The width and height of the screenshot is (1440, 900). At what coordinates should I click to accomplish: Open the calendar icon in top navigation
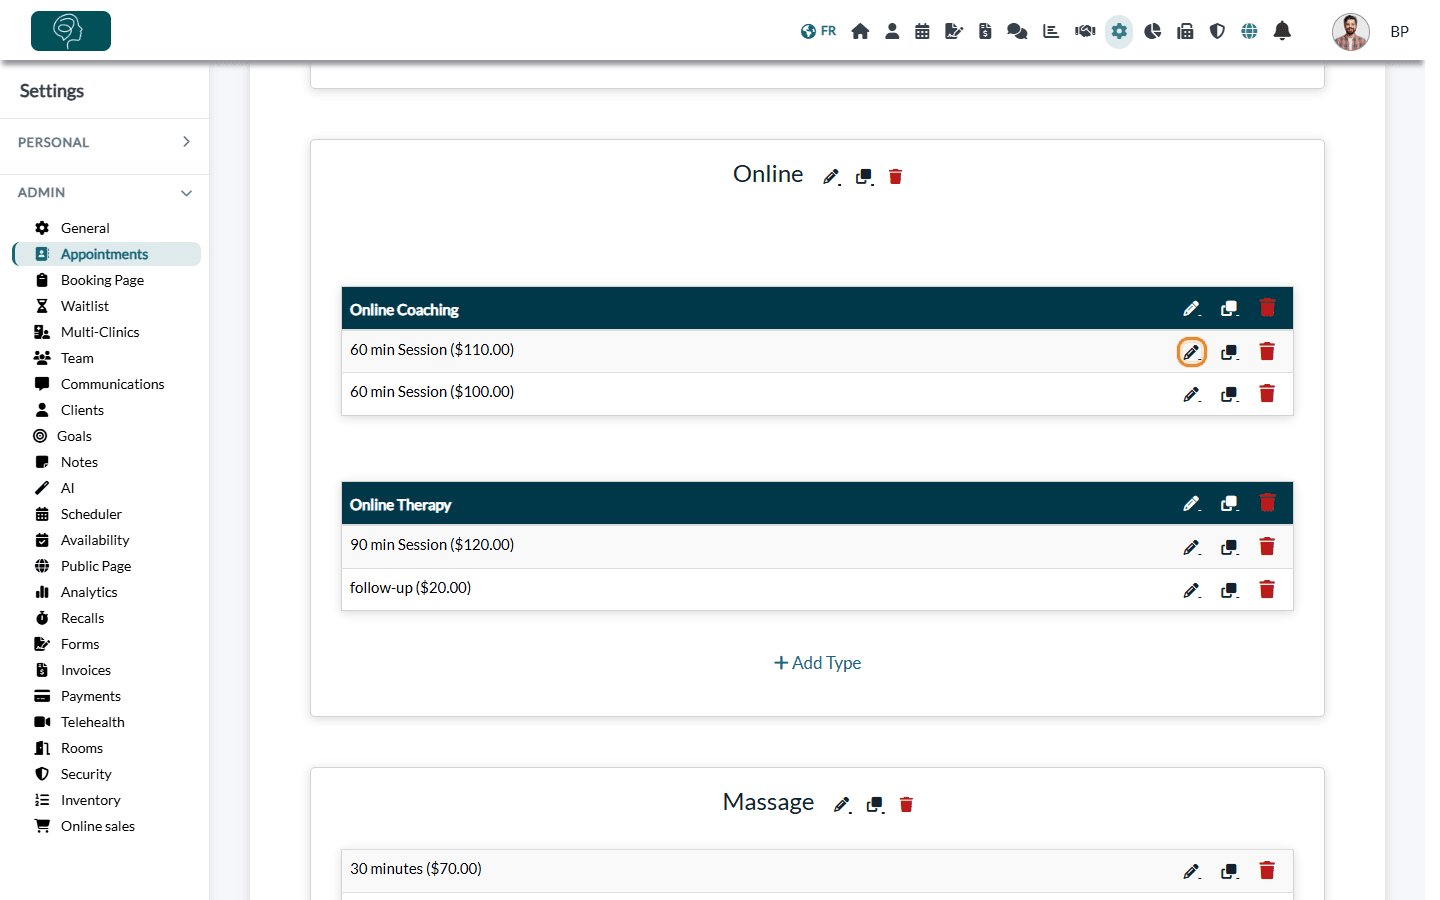click(922, 31)
